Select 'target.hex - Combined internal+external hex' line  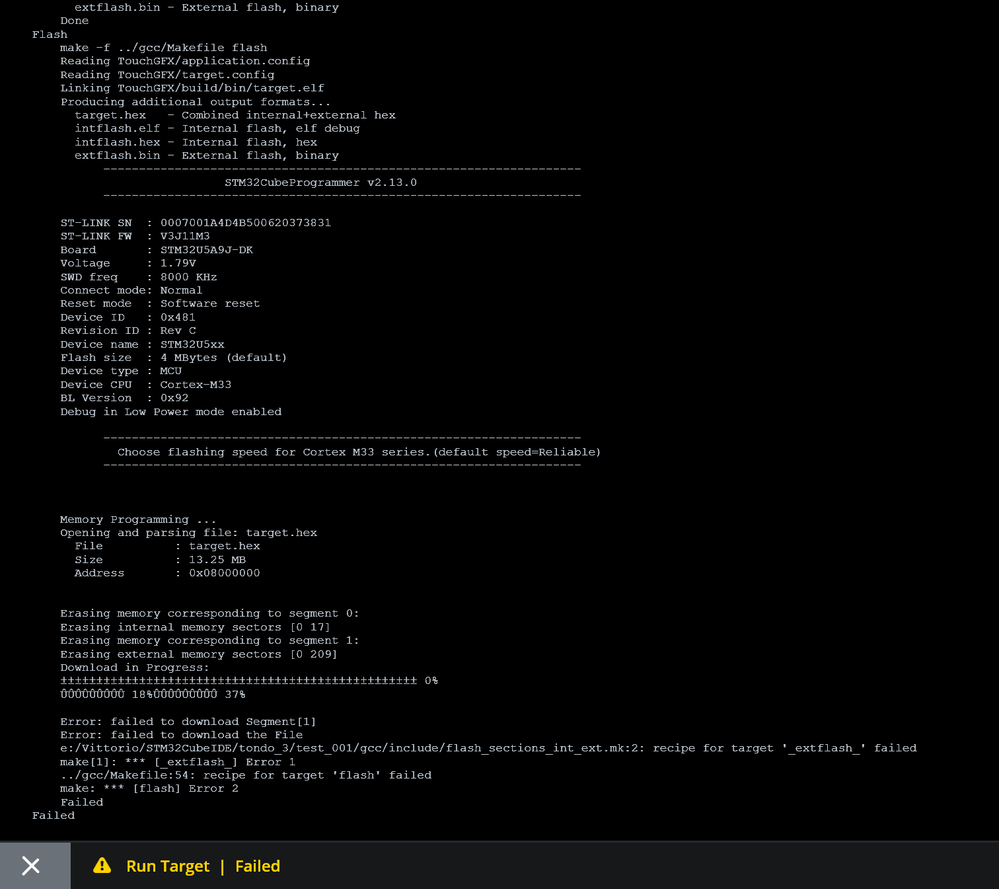tap(235, 115)
